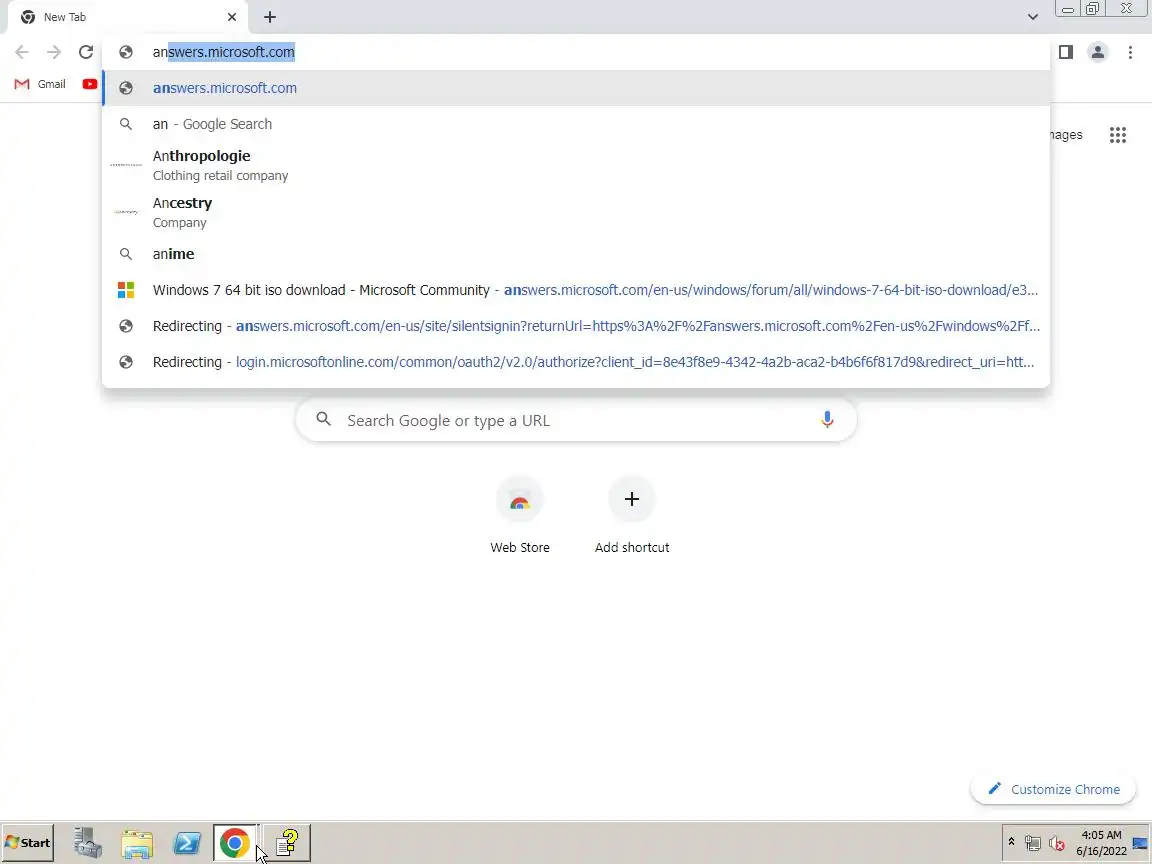1152x864 pixels.
Task: Open the Gmail bookmark
Action: point(41,84)
